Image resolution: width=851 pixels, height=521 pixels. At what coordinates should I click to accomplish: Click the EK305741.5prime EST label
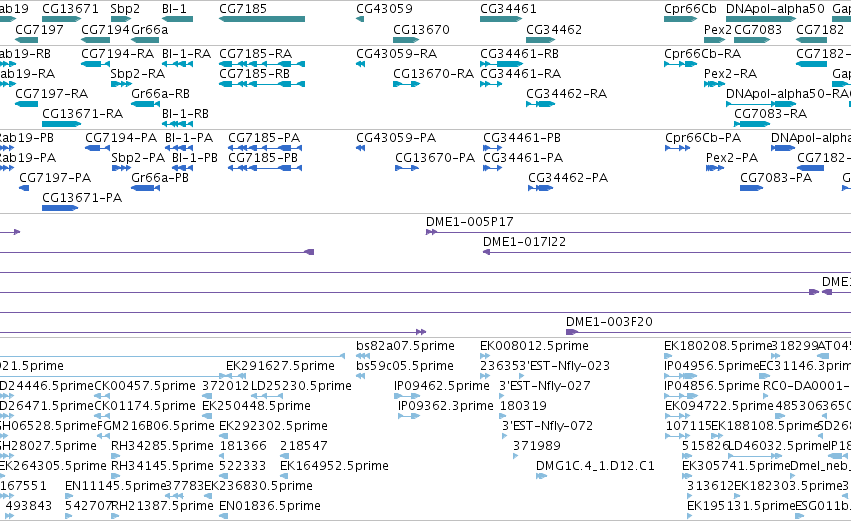[736, 467]
